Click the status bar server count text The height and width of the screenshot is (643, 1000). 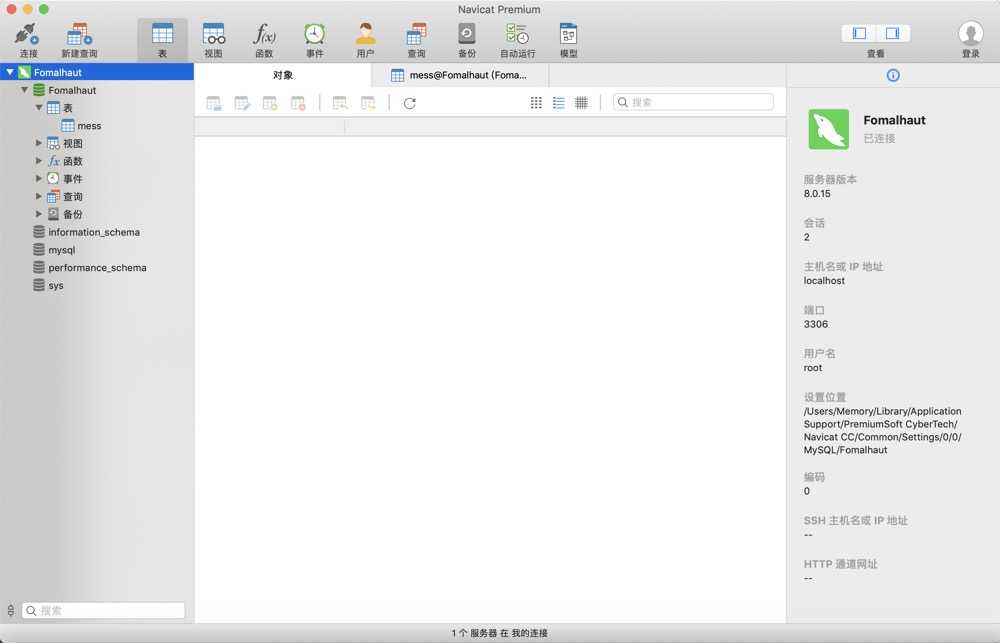[499, 633]
